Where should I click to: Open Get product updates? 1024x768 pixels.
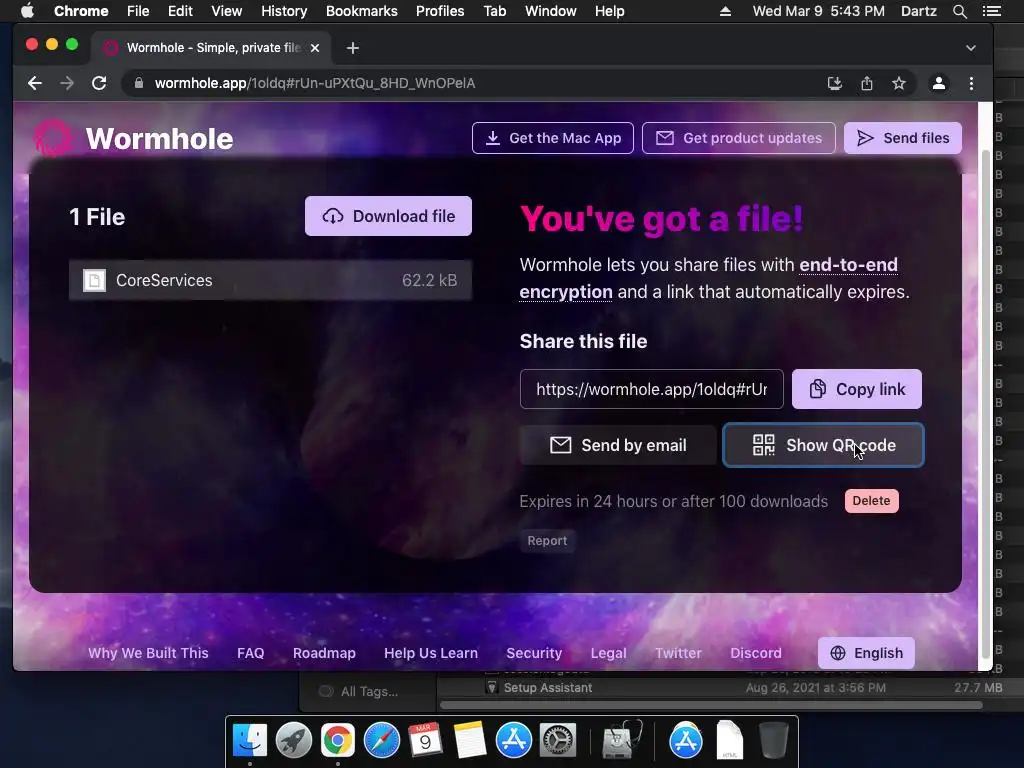click(x=739, y=138)
